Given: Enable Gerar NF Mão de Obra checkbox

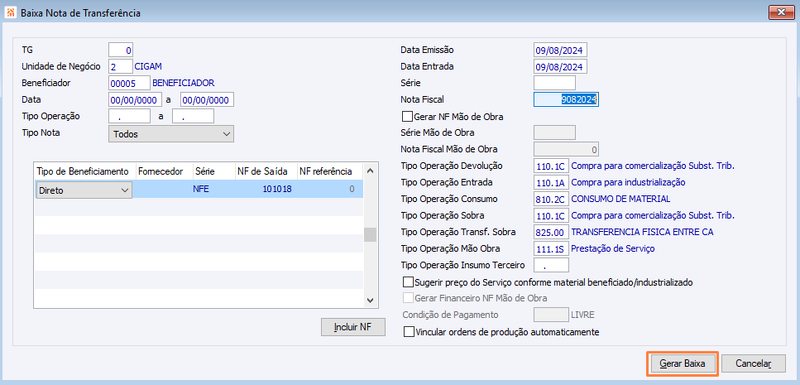Looking at the screenshot, I should 407,117.
